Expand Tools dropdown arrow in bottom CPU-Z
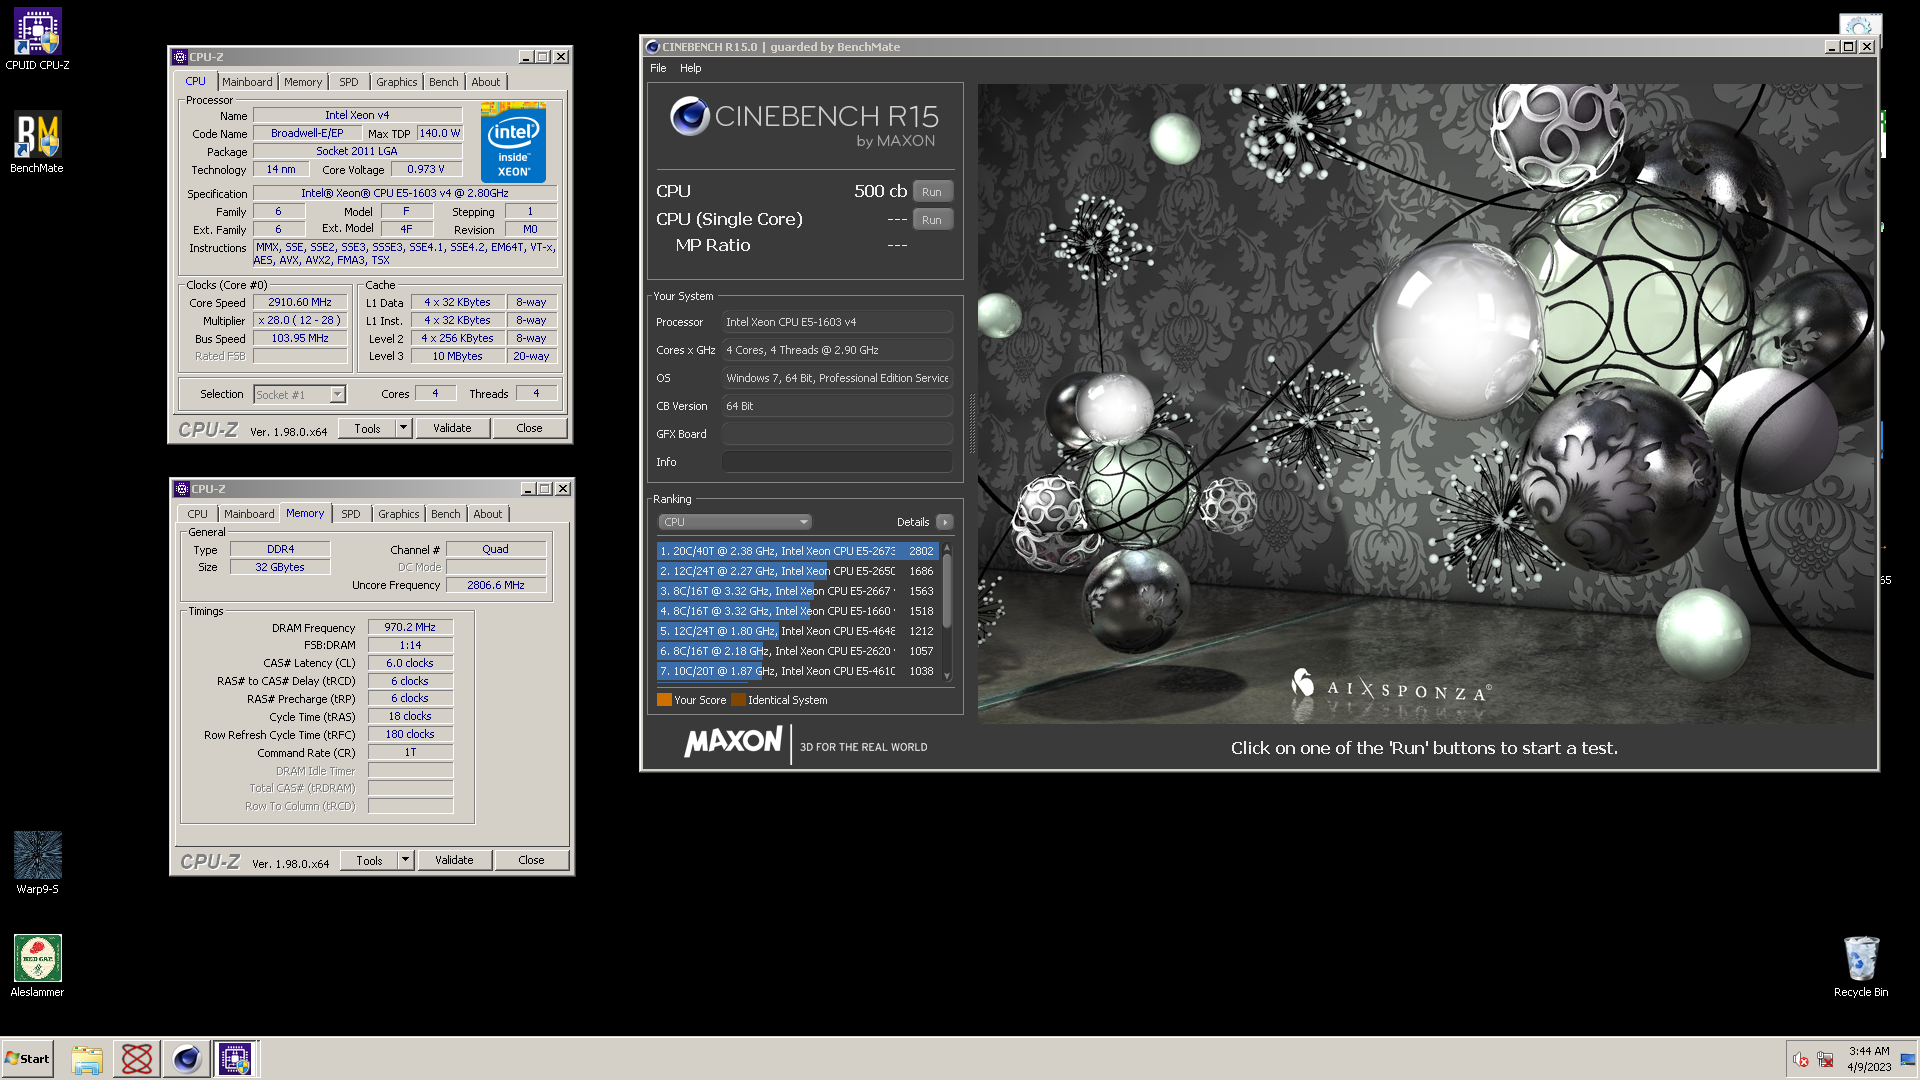This screenshot has height=1080, width=1920. tap(406, 860)
